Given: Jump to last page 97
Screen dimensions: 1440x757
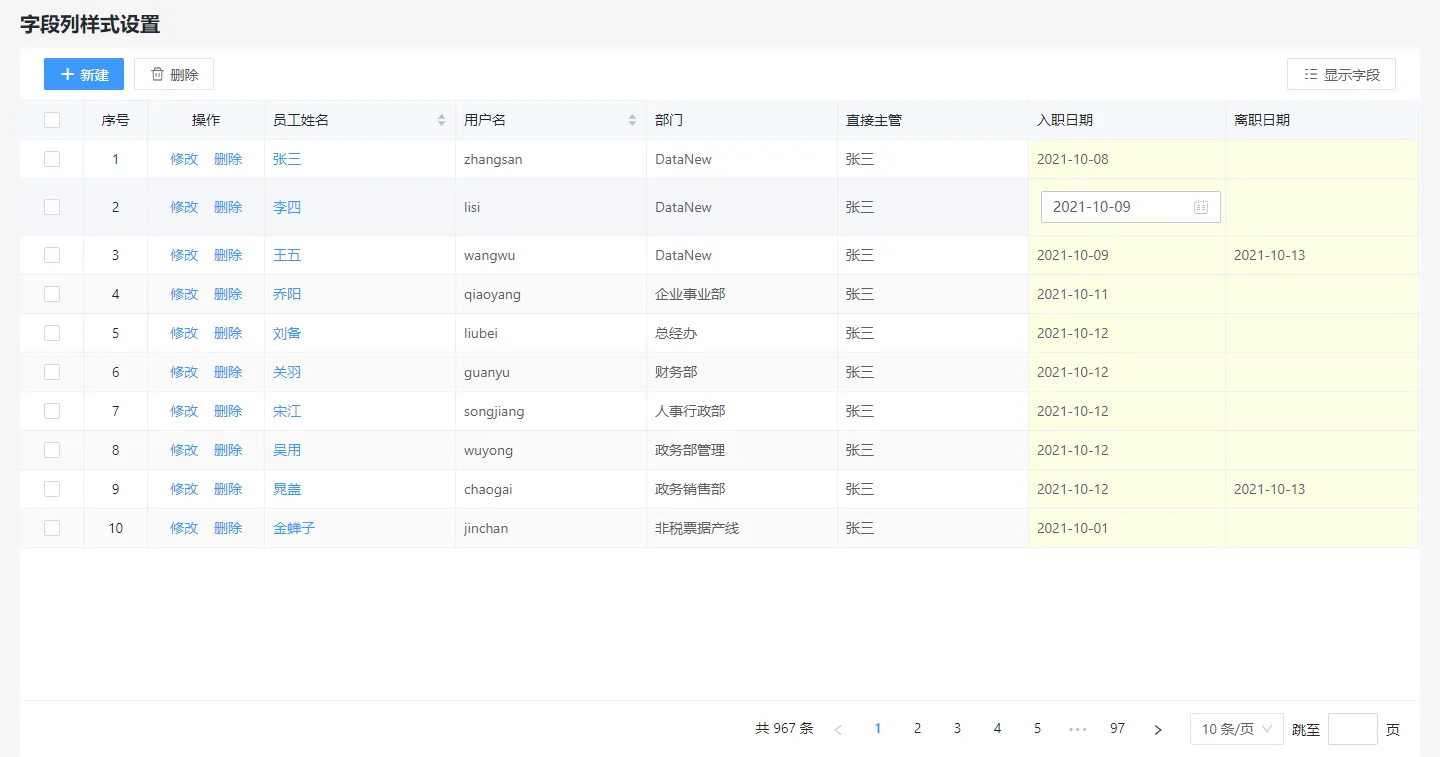Looking at the screenshot, I should 1117,729.
